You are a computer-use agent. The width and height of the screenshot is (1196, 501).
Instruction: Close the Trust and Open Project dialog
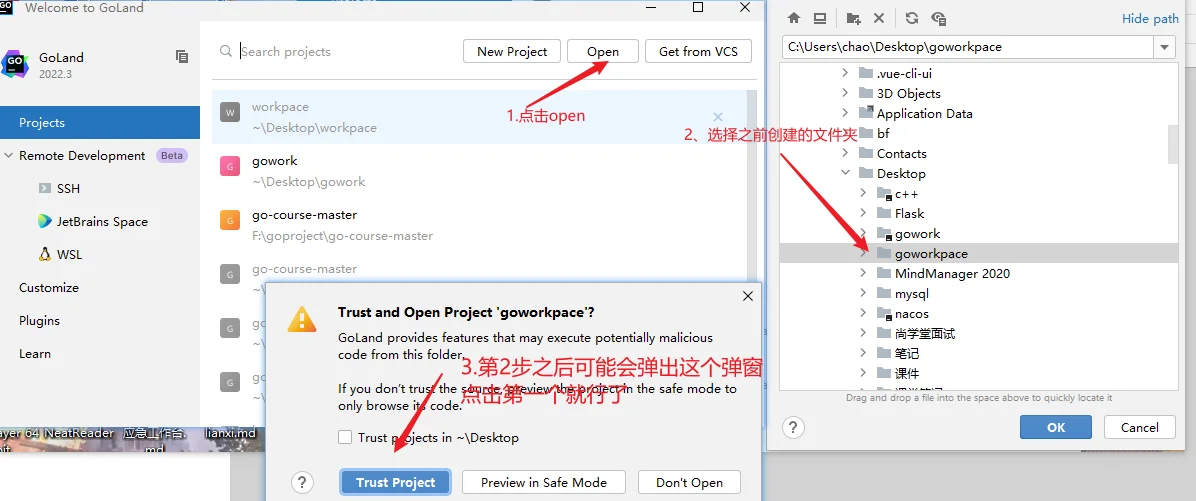pos(748,296)
